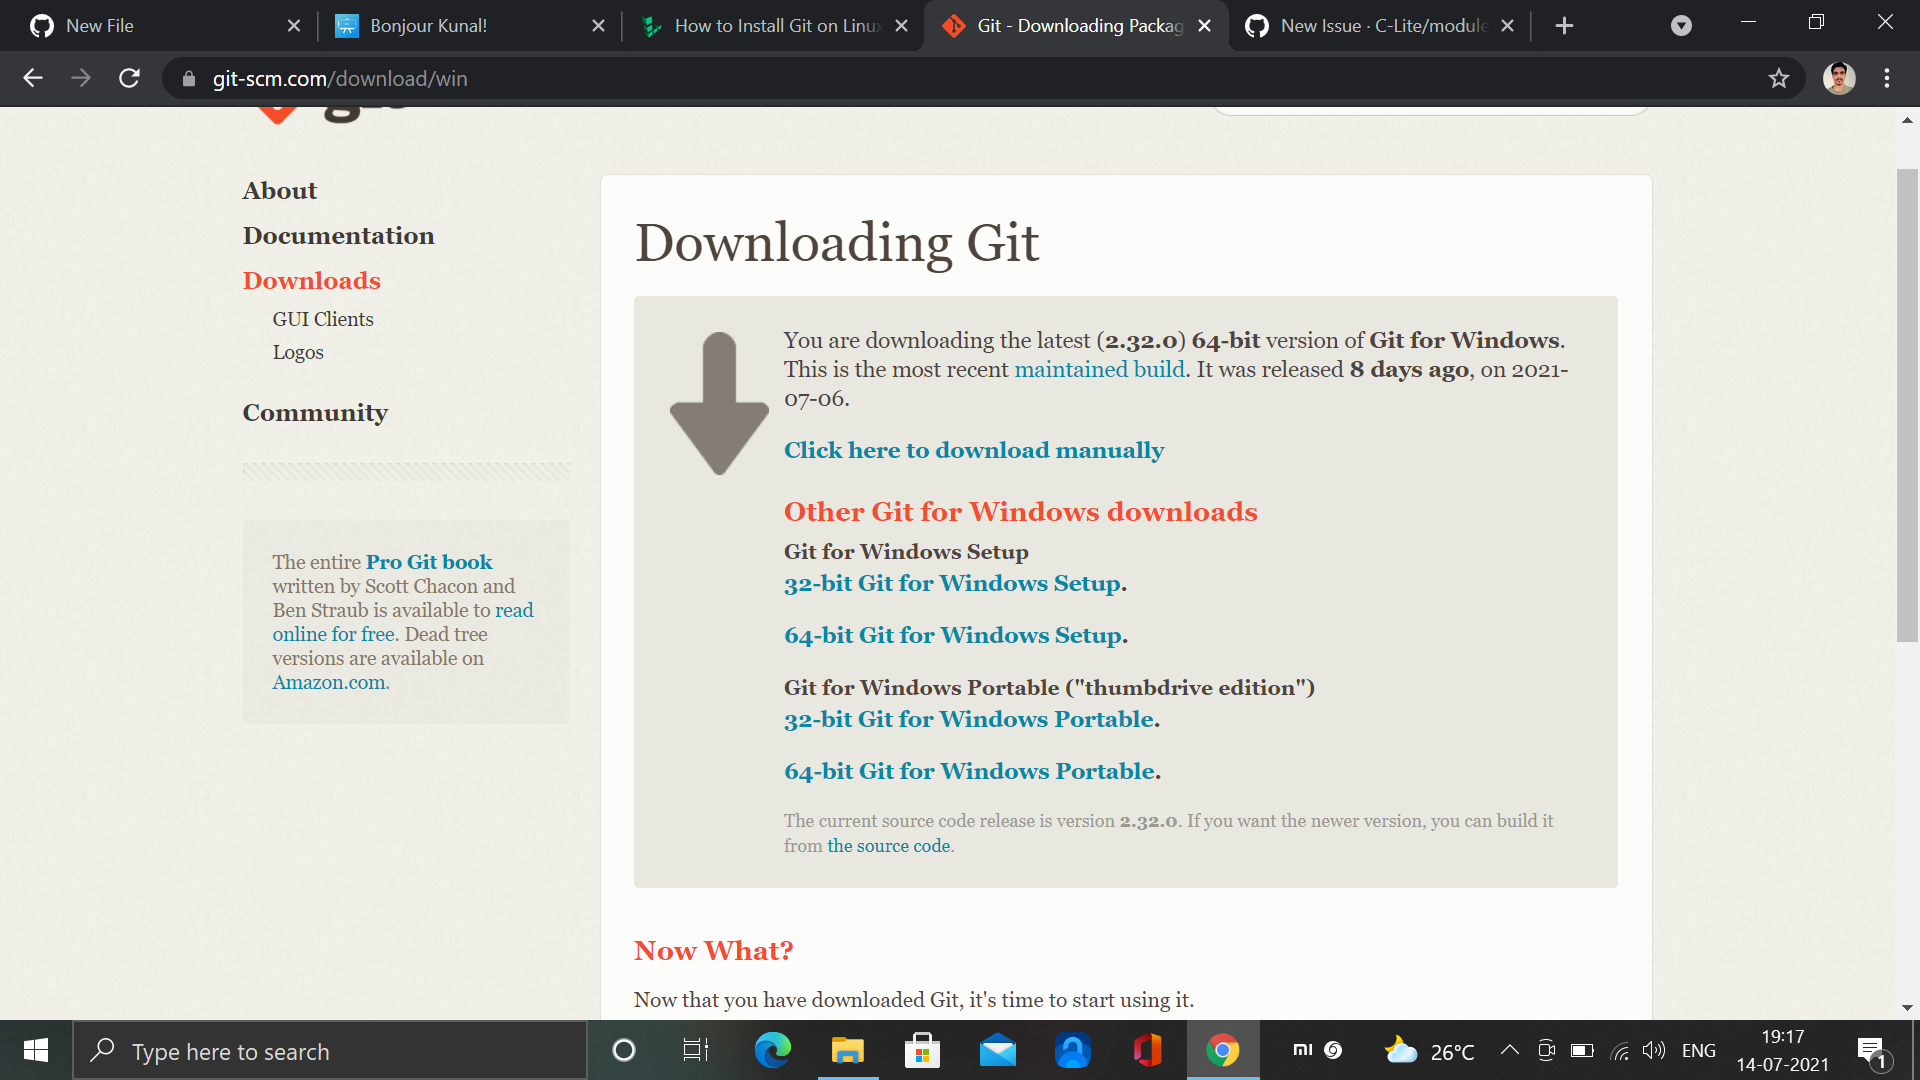
Task: Launch Microsoft Edge from the taskbar
Action: point(772,1051)
